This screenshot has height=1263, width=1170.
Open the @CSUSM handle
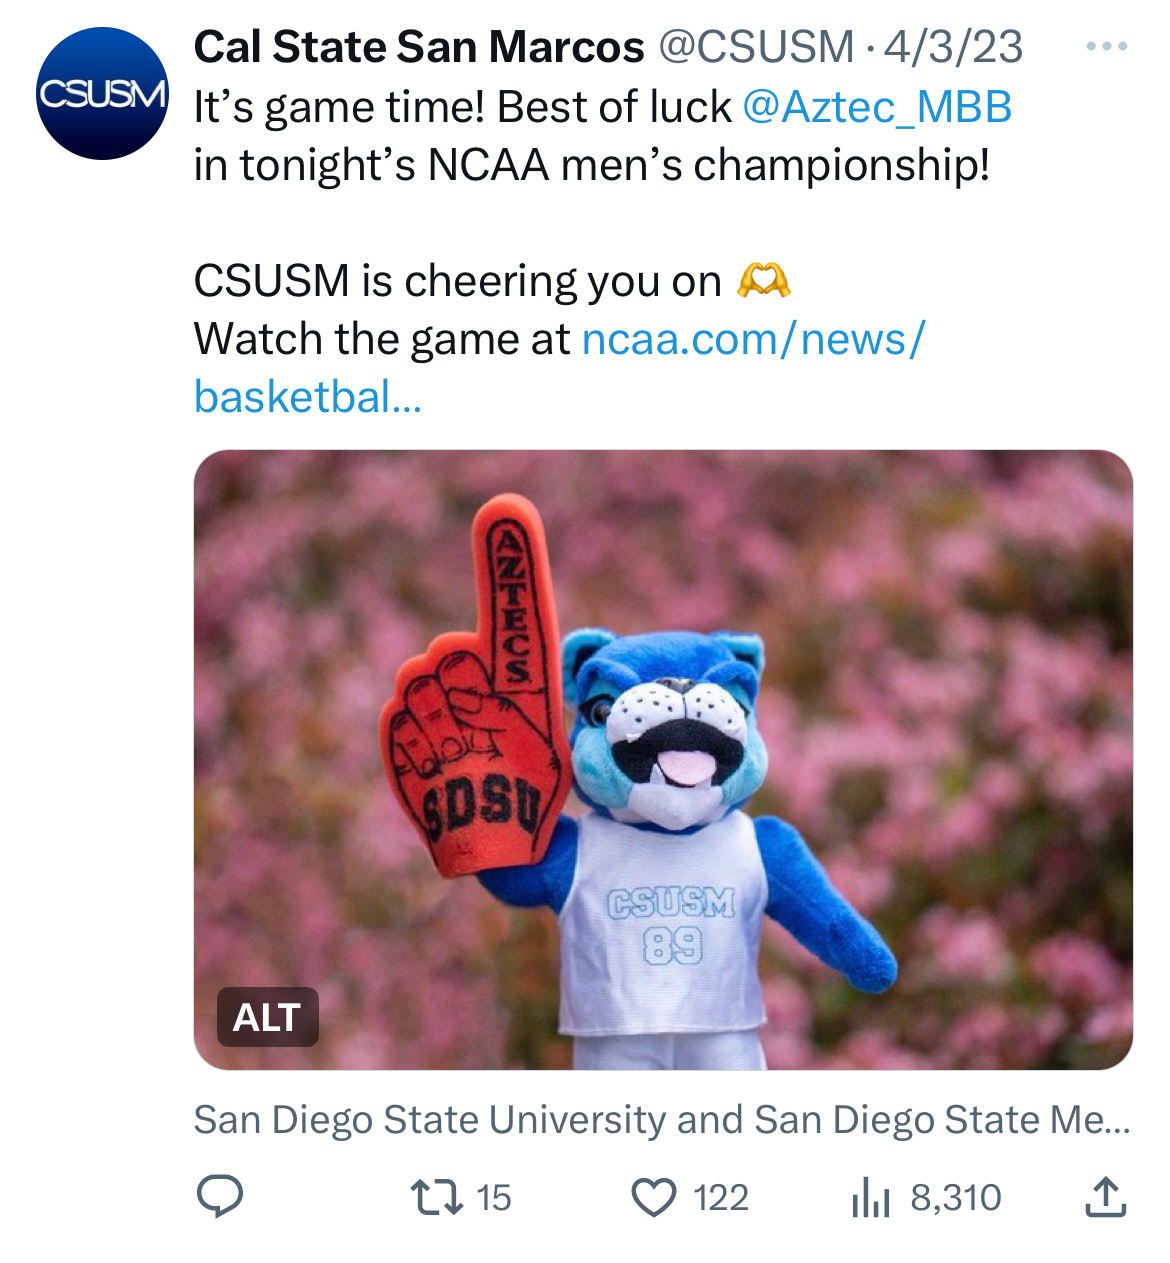coord(755,47)
